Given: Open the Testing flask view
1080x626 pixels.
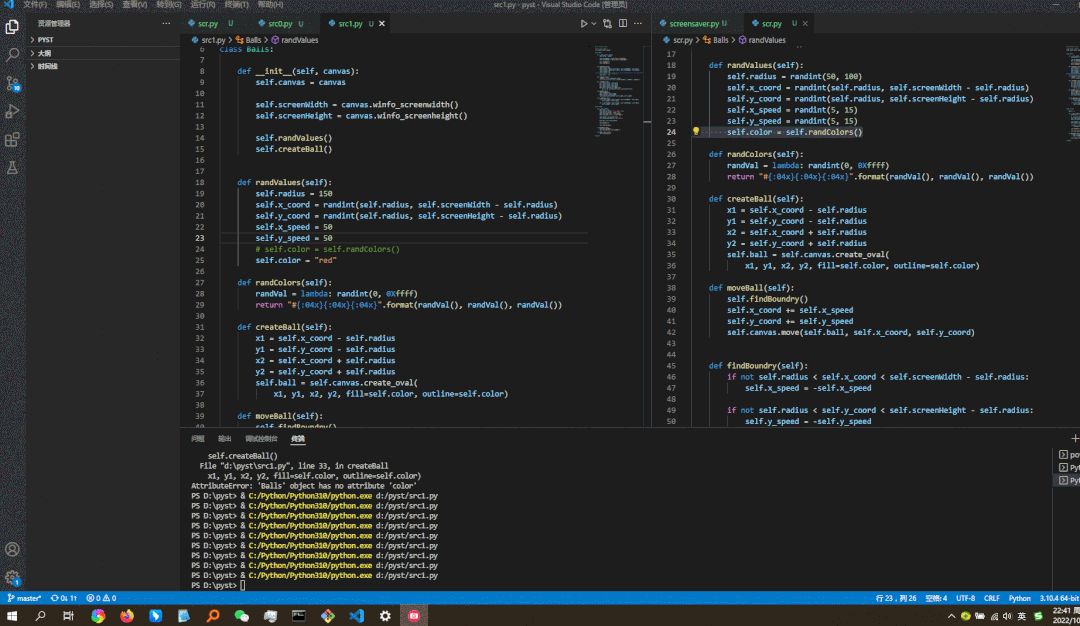Looking at the screenshot, I should (12, 167).
